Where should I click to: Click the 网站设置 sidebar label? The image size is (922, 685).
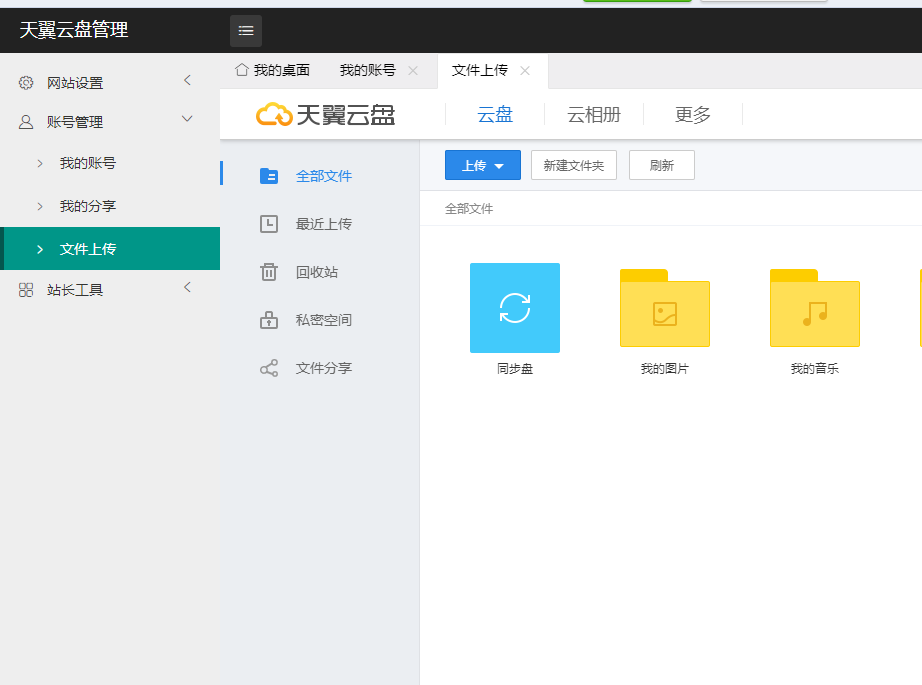coord(75,83)
